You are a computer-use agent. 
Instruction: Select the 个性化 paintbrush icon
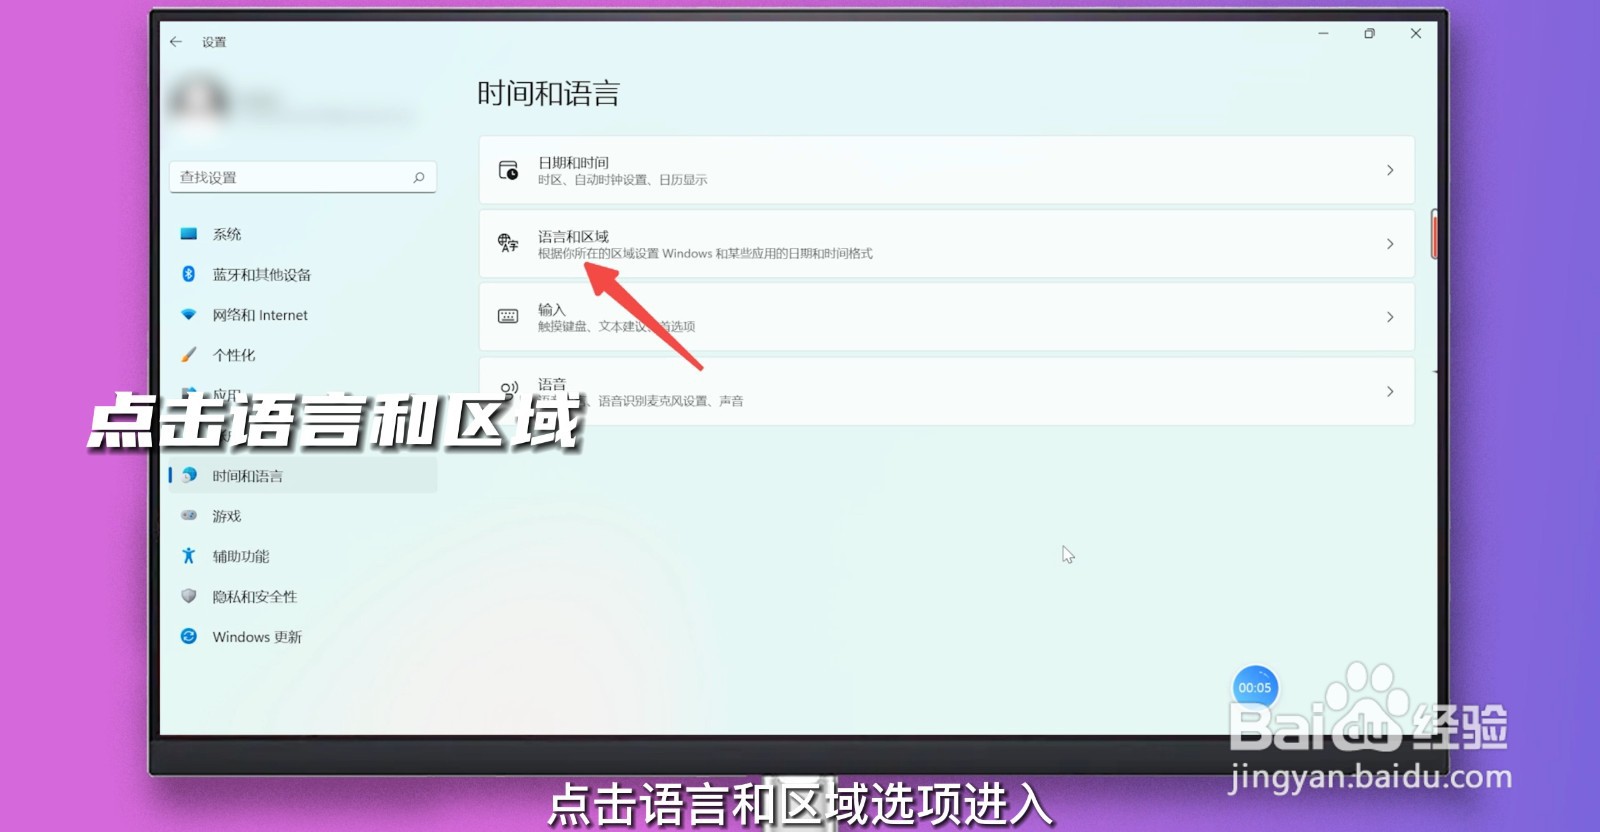(188, 355)
